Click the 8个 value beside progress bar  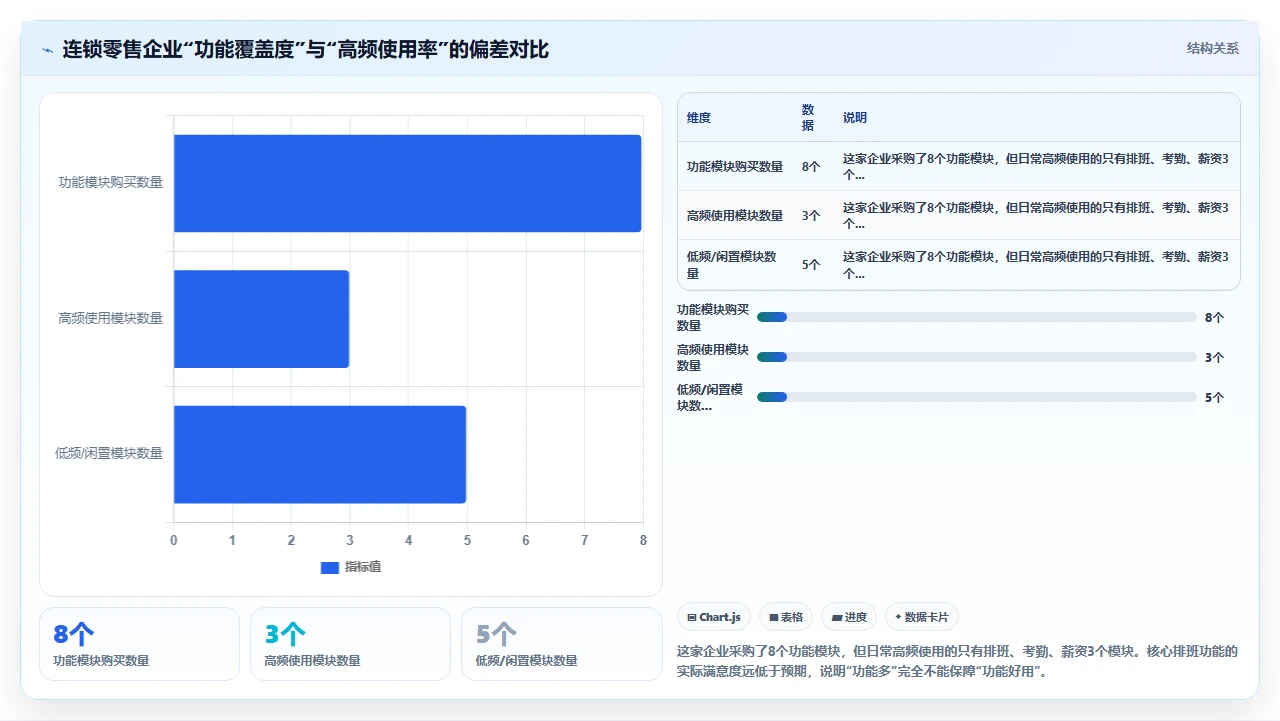pyautogui.click(x=1214, y=317)
